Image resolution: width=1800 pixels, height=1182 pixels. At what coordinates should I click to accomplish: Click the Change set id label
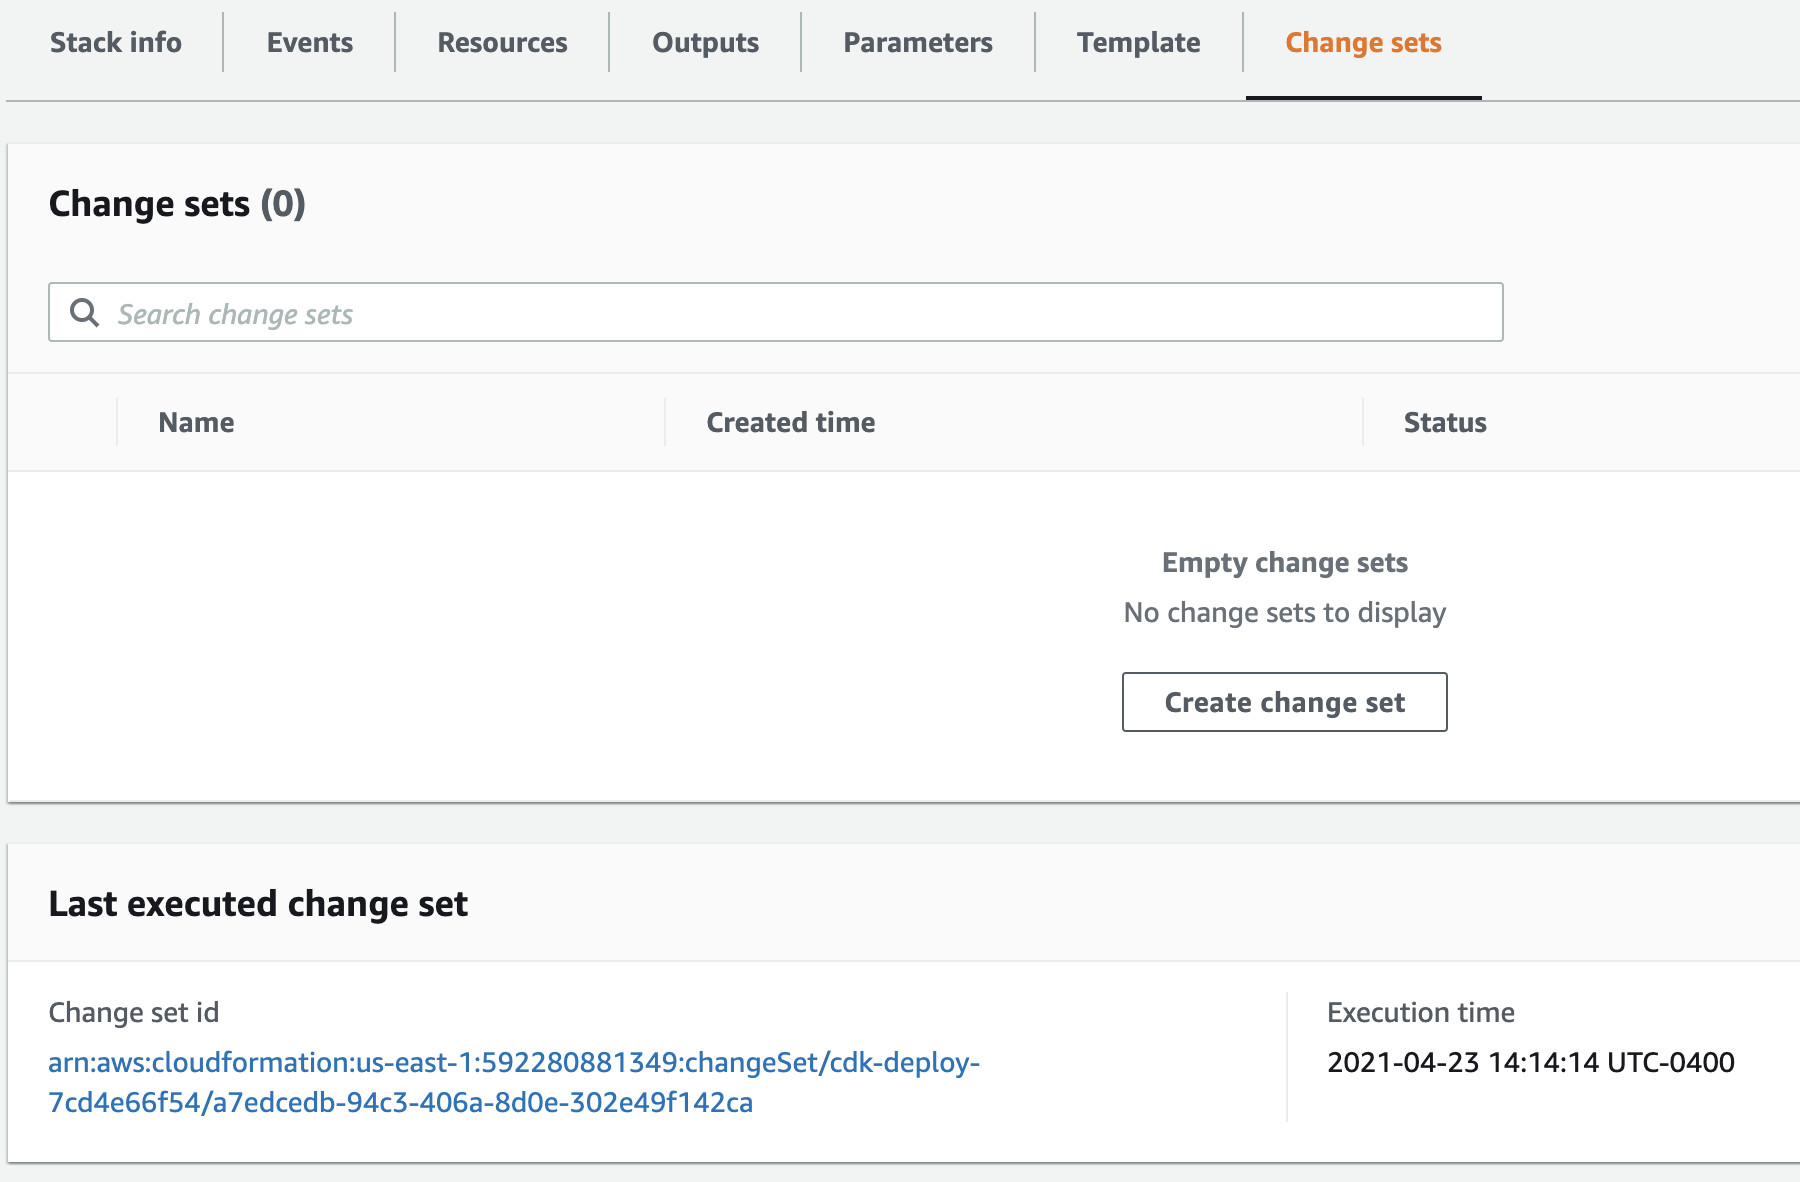coord(132,1012)
